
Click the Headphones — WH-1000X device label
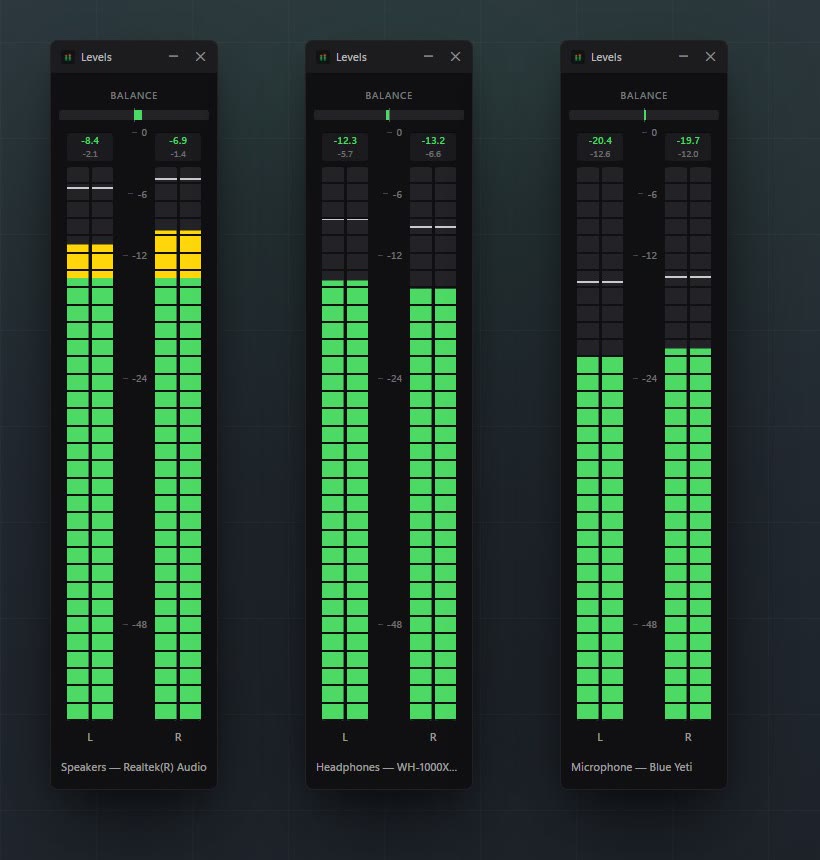pyautogui.click(x=387, y=767)
